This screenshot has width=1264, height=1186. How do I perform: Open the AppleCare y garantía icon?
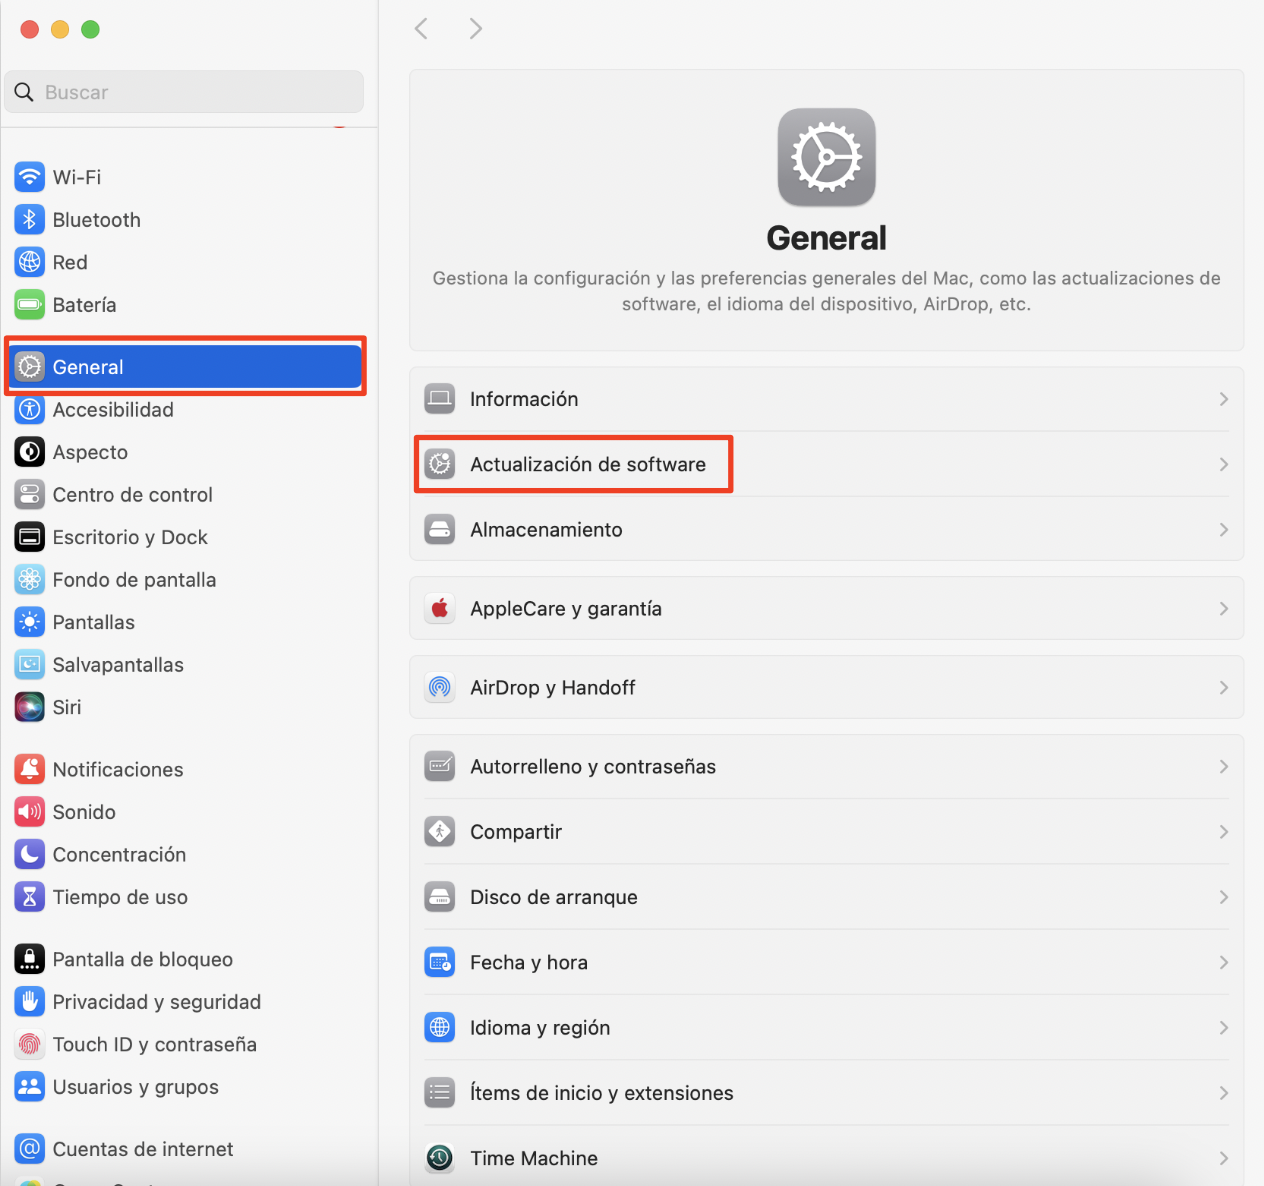[x=440, y=608]
